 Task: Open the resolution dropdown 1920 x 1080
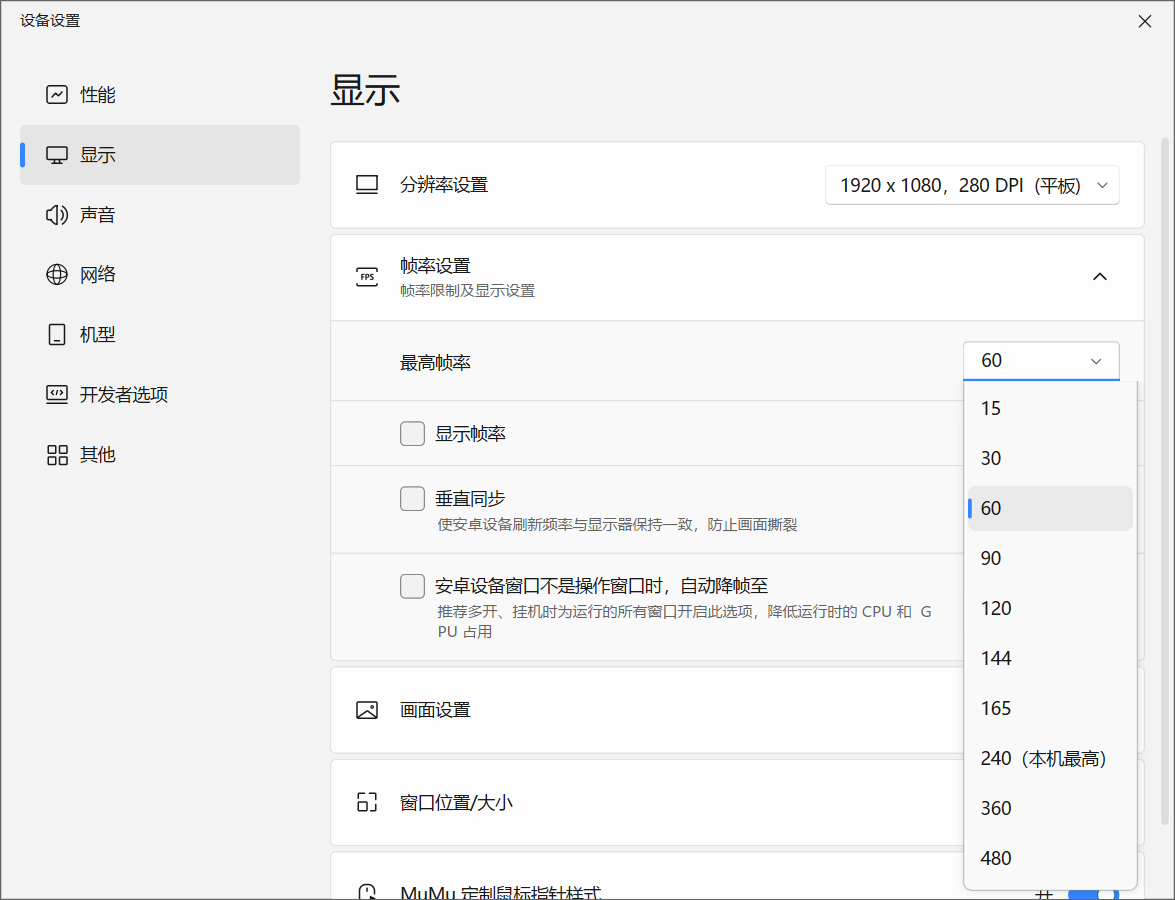click(x=972, y=185)
